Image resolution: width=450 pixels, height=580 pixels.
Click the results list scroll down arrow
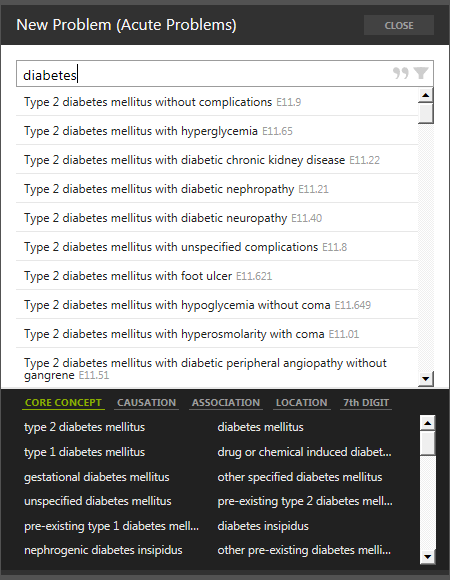pyautogui.click(x=426, y=378)
